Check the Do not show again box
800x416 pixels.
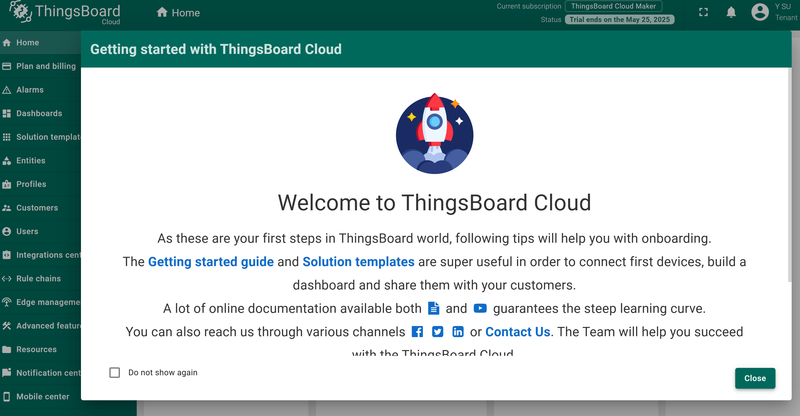(115, 373)
